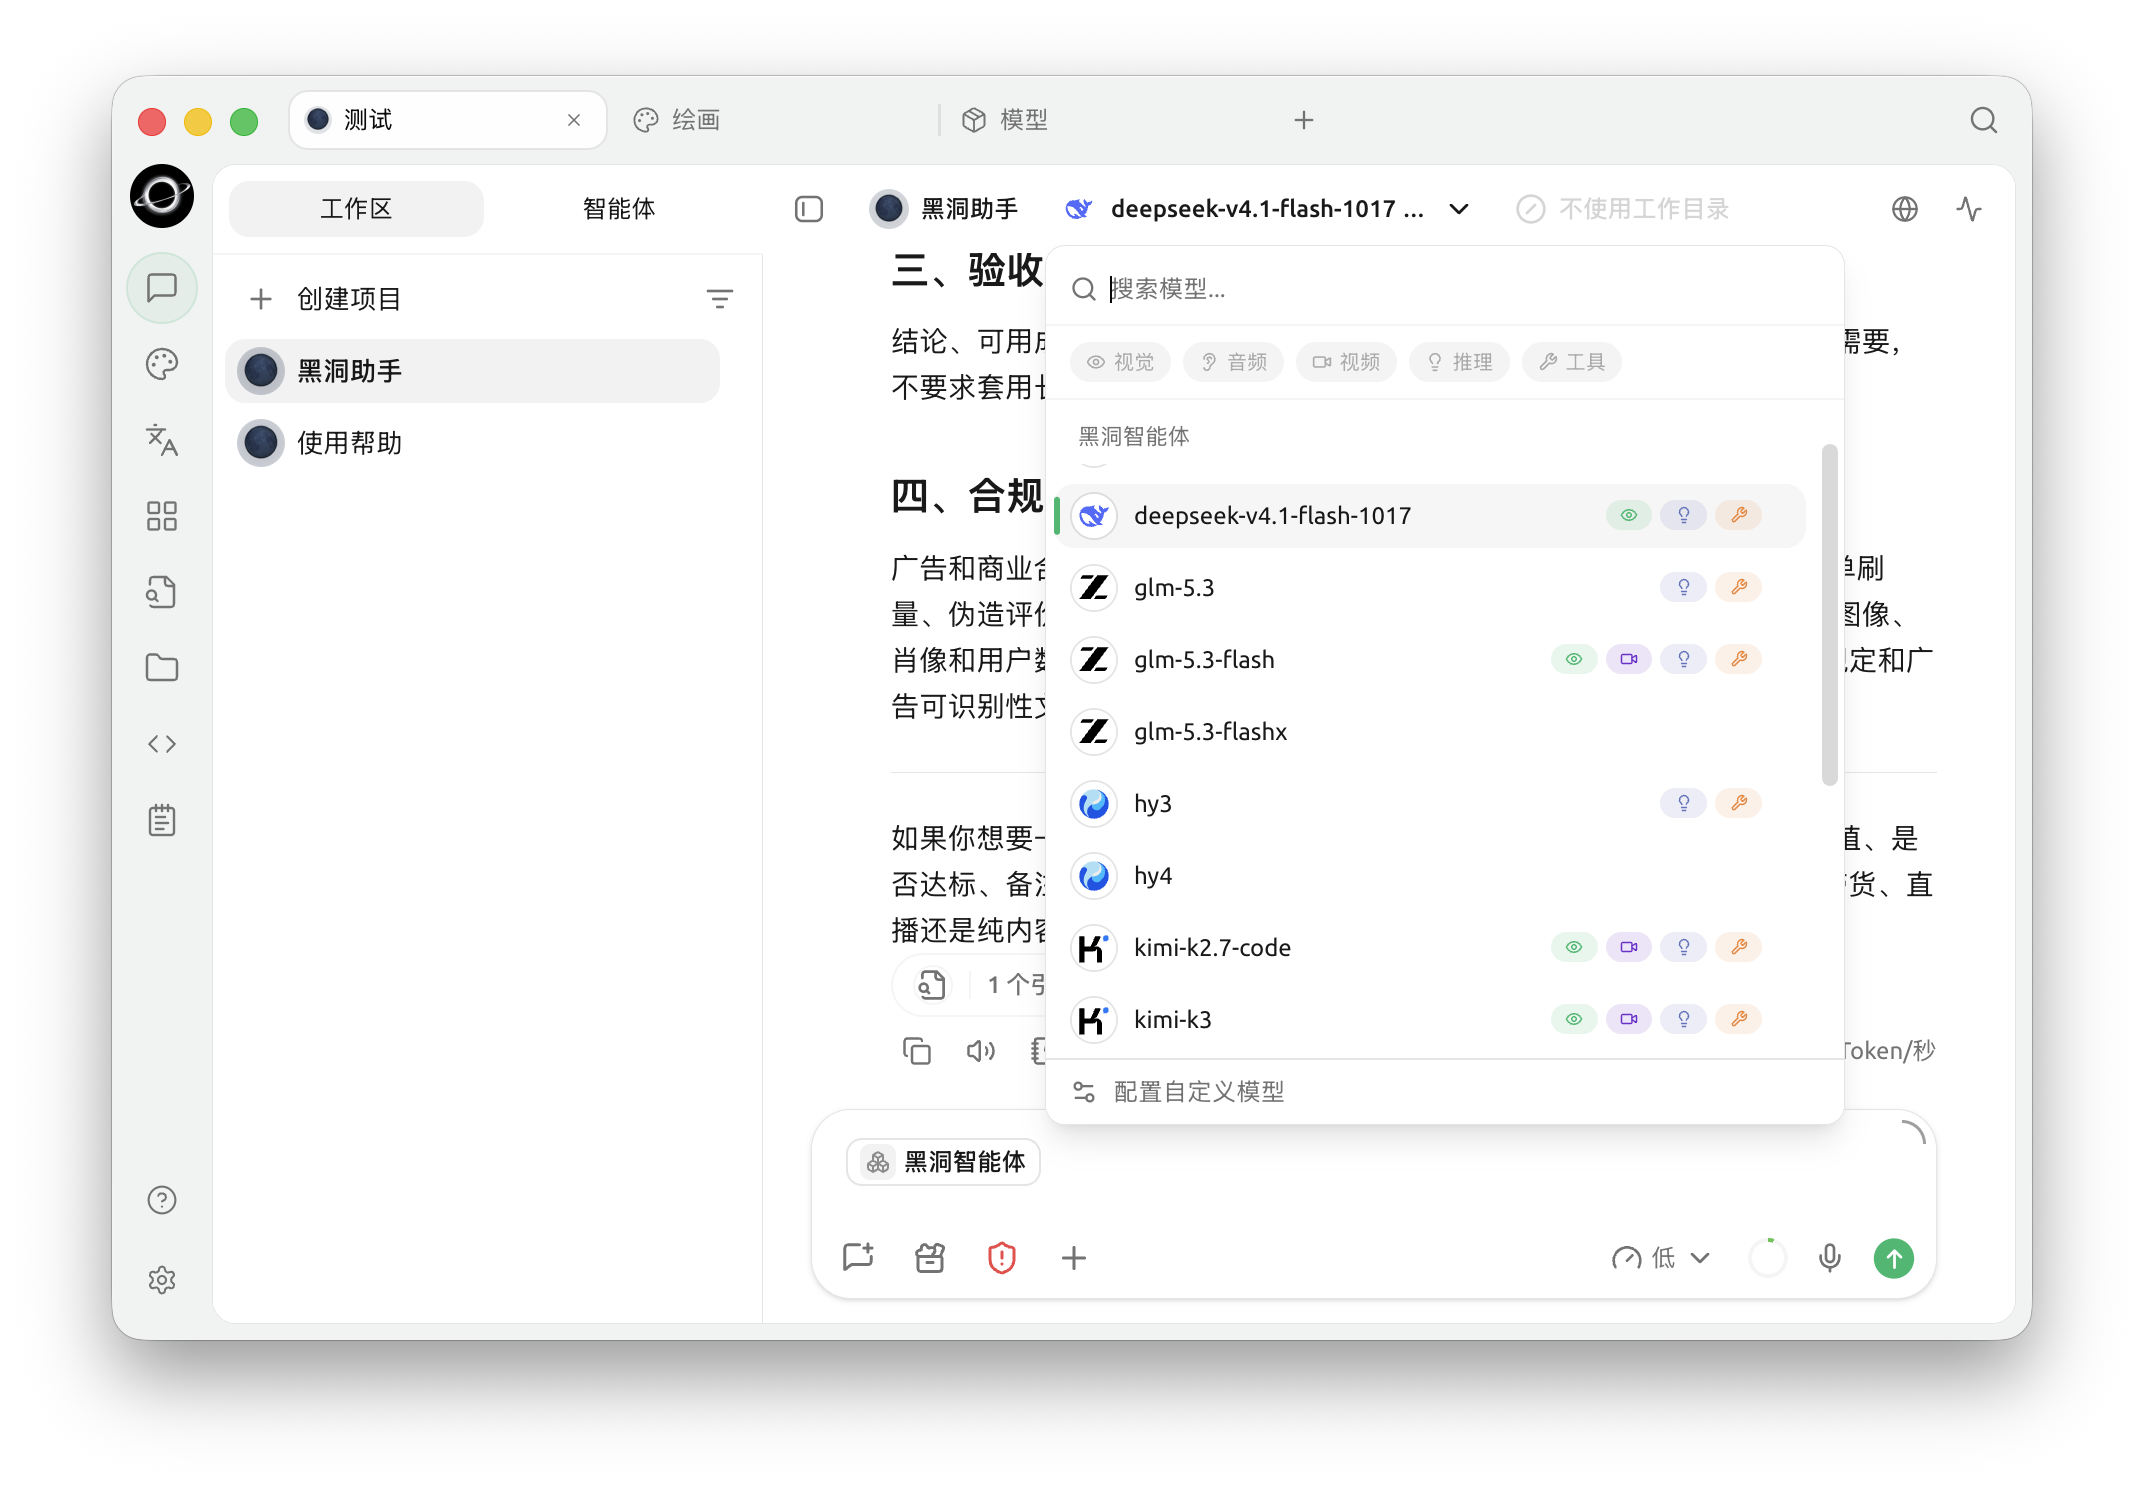Select the 智能体 panel tab
Screen dimensions: 2144x1488
pyautogui.click(x=619, y=209)
